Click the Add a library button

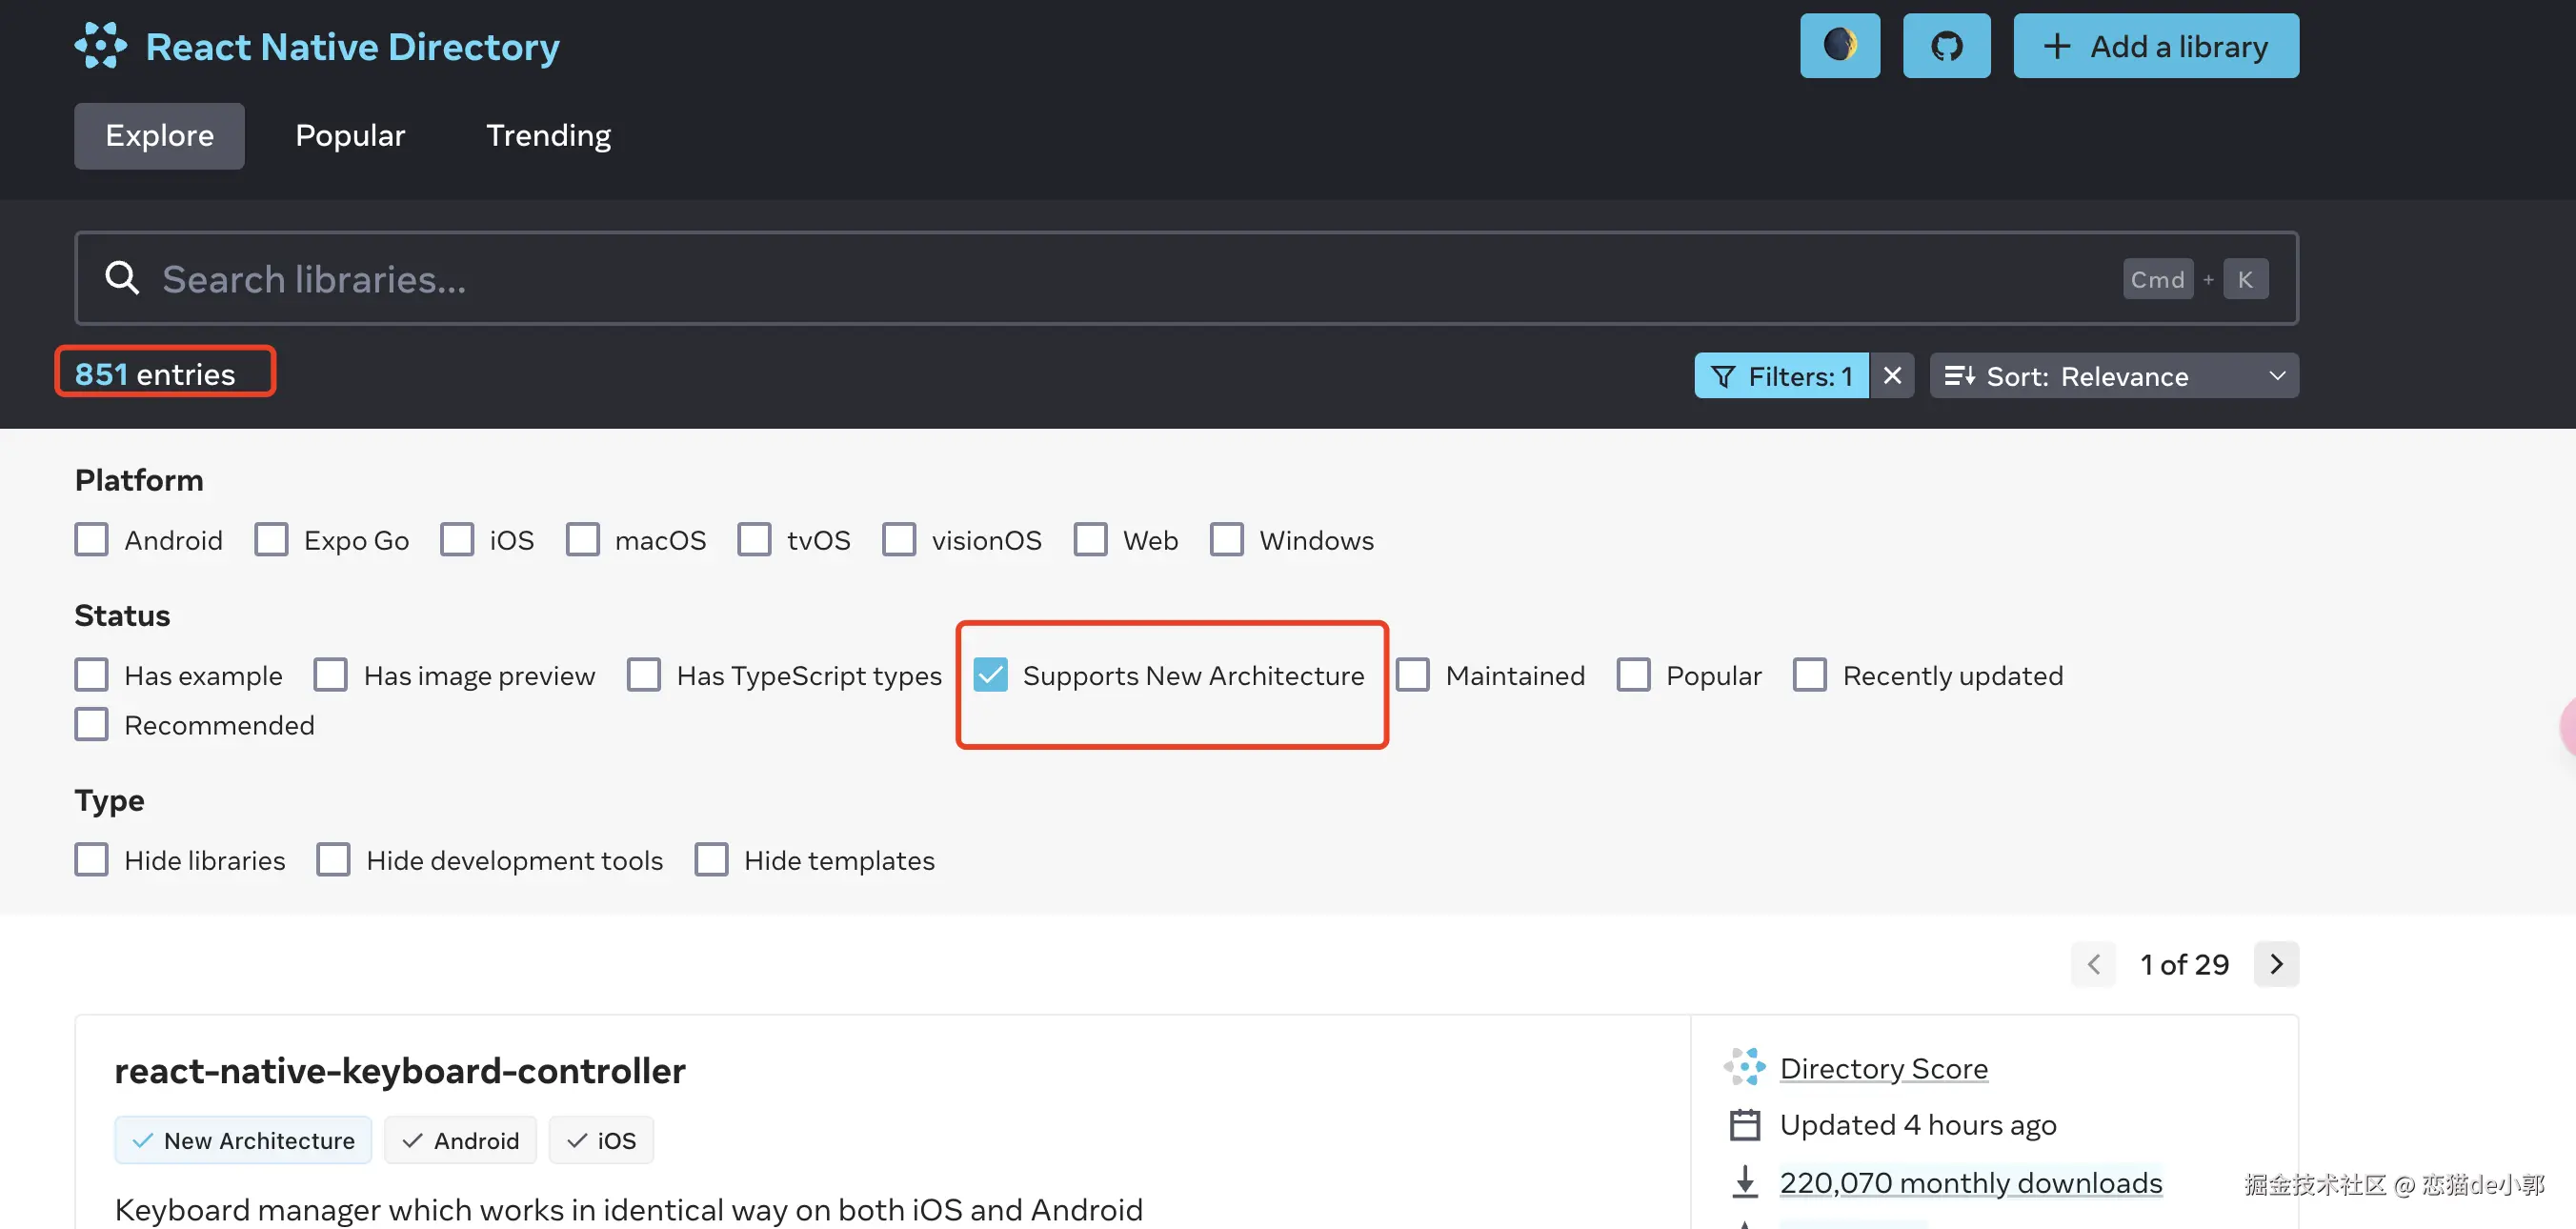click(2155, 46)
